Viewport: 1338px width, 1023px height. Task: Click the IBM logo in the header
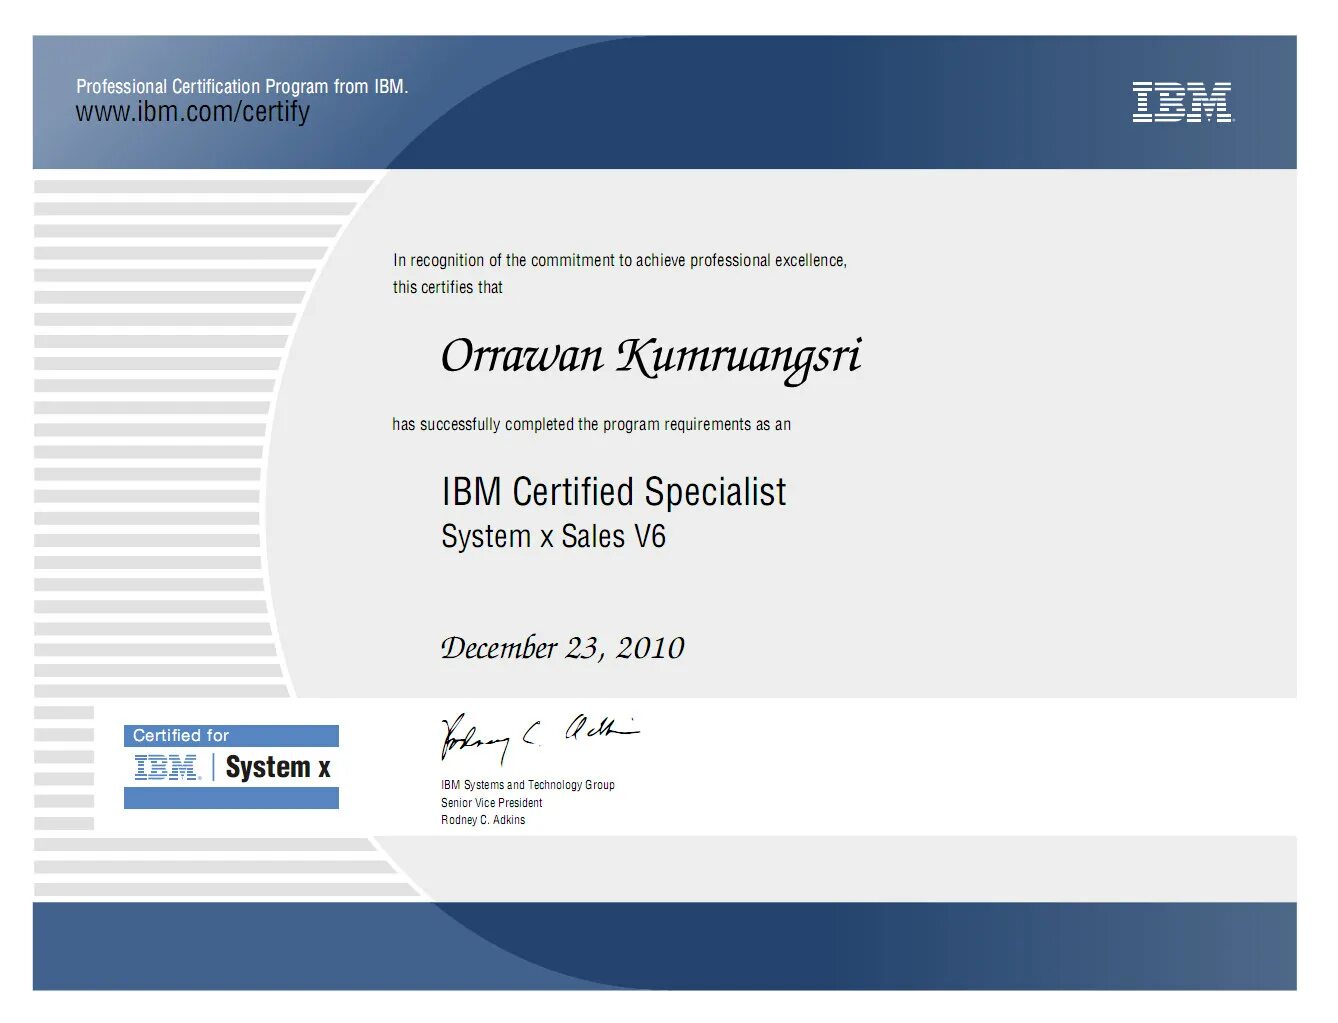click(1183, 102)
